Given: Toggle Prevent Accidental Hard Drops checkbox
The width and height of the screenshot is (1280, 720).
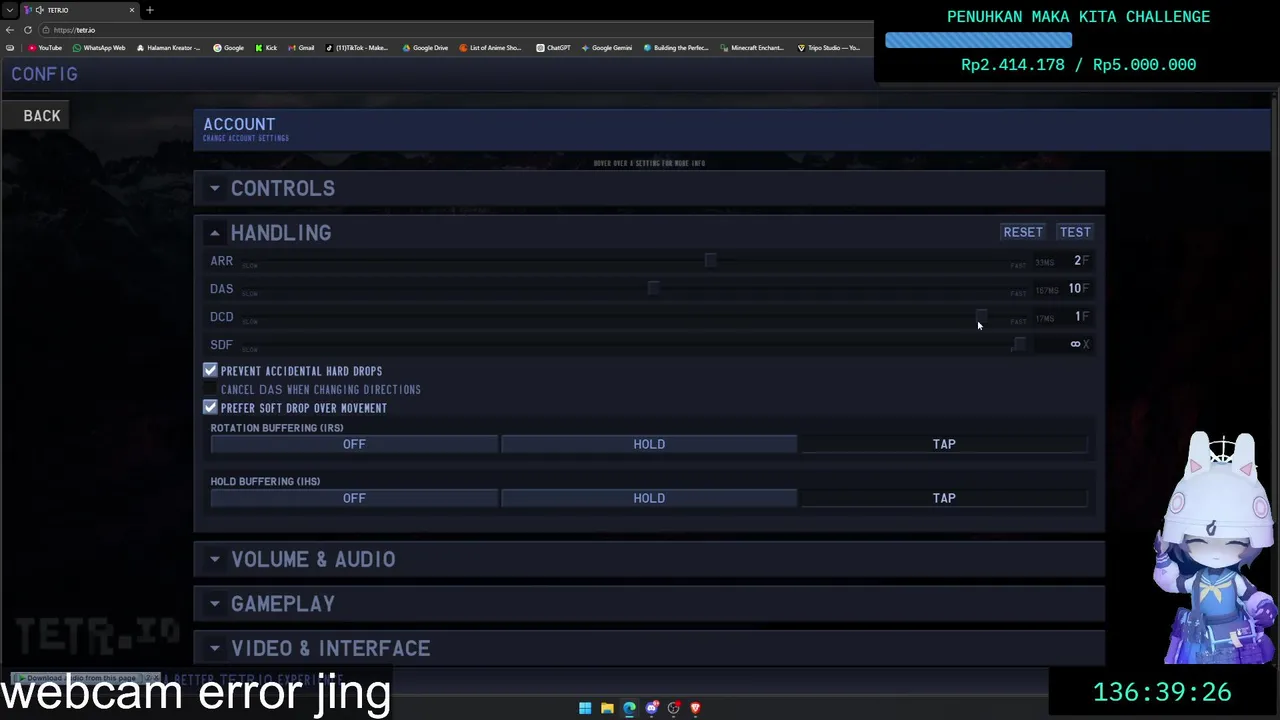Looking at the screenshot, I should tap(210, 370).
